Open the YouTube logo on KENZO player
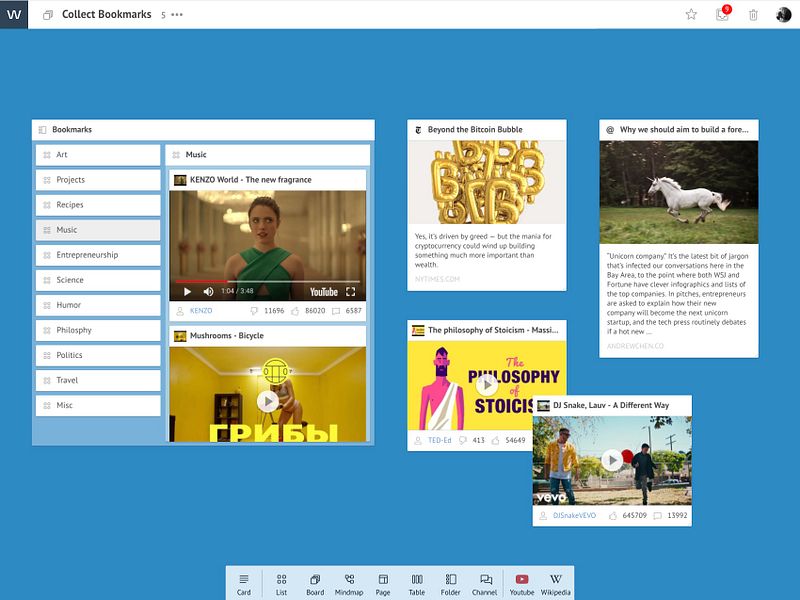The image size is (800, 600). [324, 292]
